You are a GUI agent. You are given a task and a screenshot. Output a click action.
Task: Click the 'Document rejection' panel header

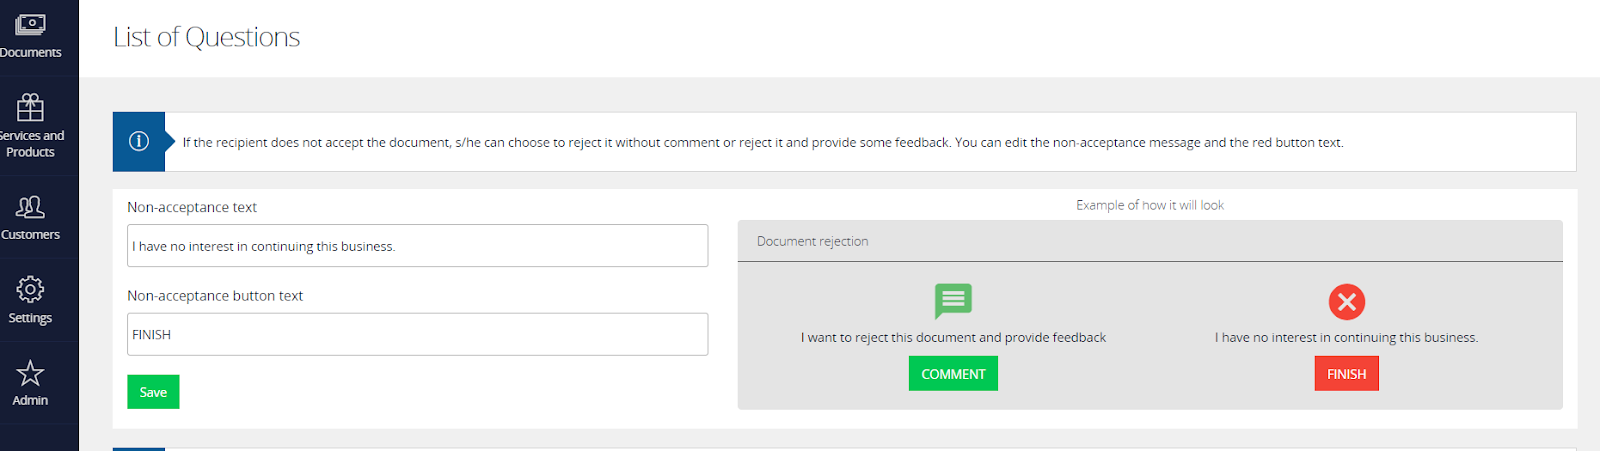(x=812, y=242)
